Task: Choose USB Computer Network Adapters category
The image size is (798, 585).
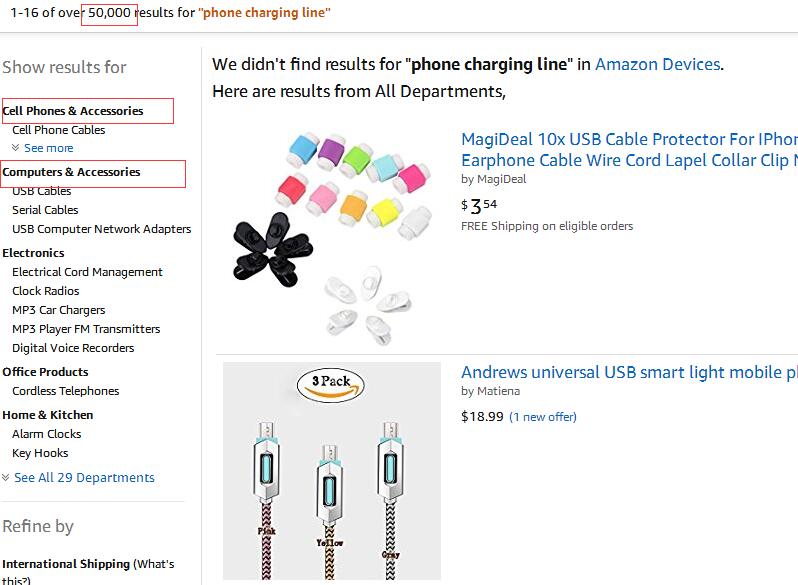Action: (101, 229)
